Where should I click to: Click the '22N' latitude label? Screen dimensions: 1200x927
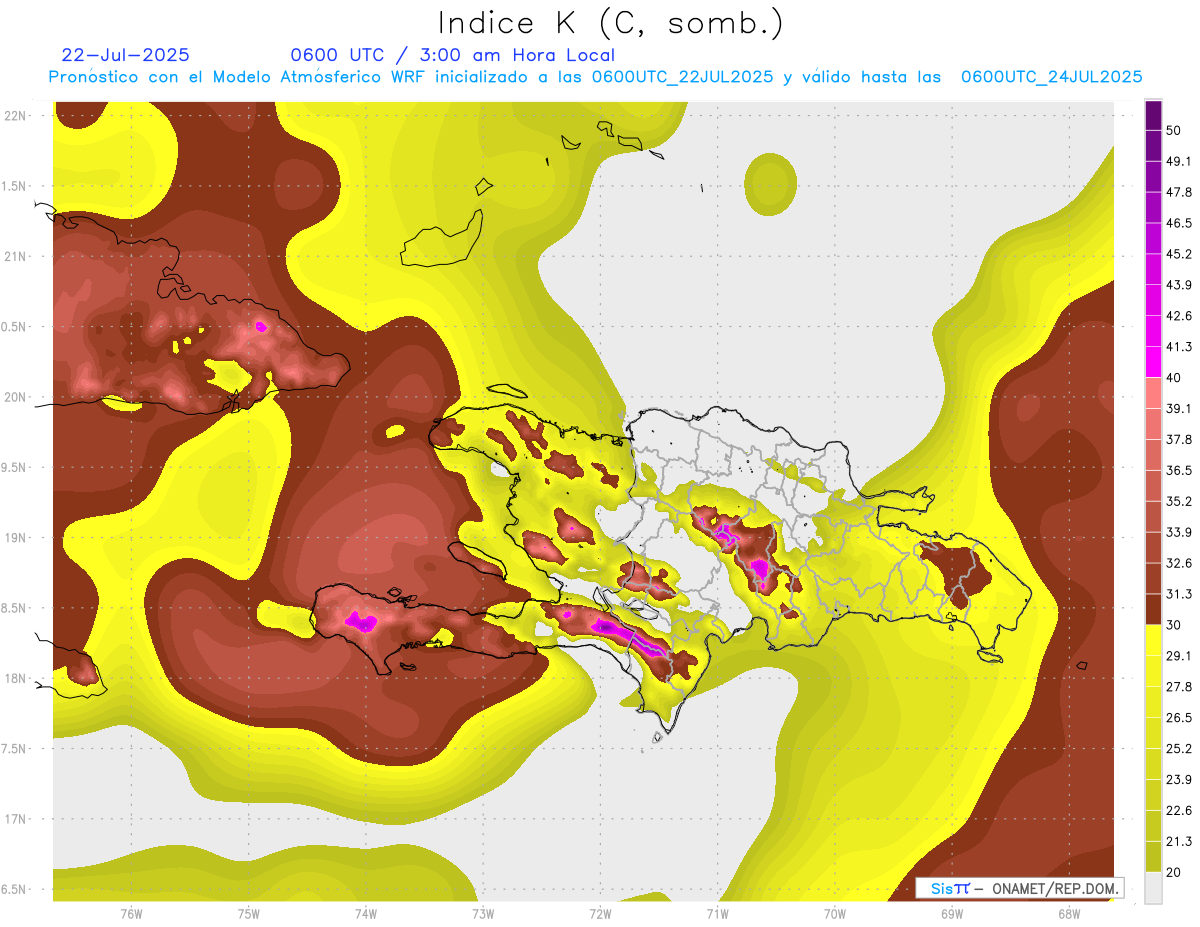tap(17, 115)
